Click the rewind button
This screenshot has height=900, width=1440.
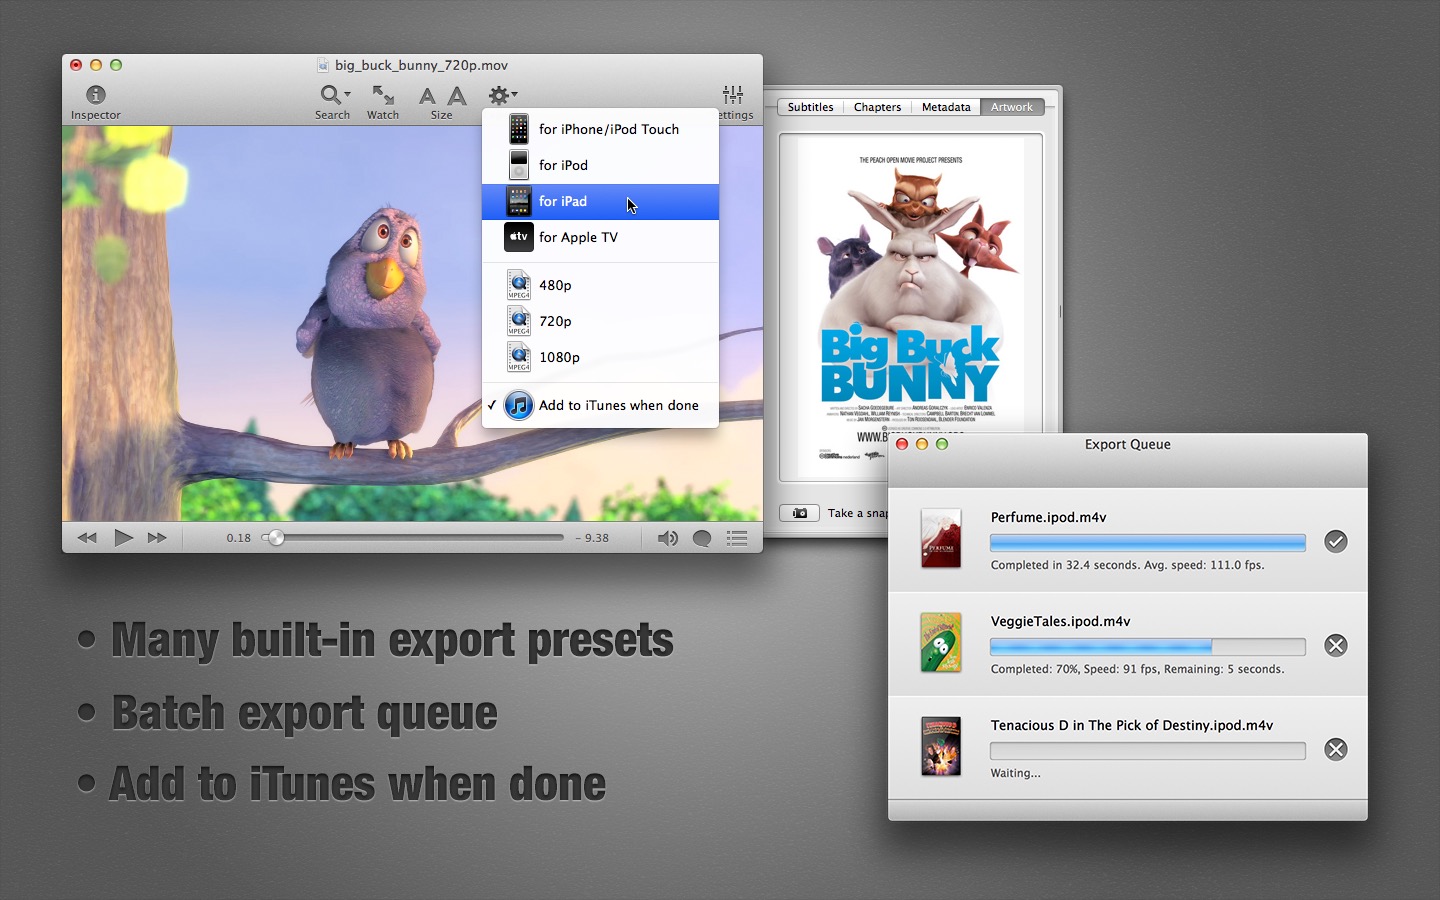pyautogui.click(x=87, y=538)
